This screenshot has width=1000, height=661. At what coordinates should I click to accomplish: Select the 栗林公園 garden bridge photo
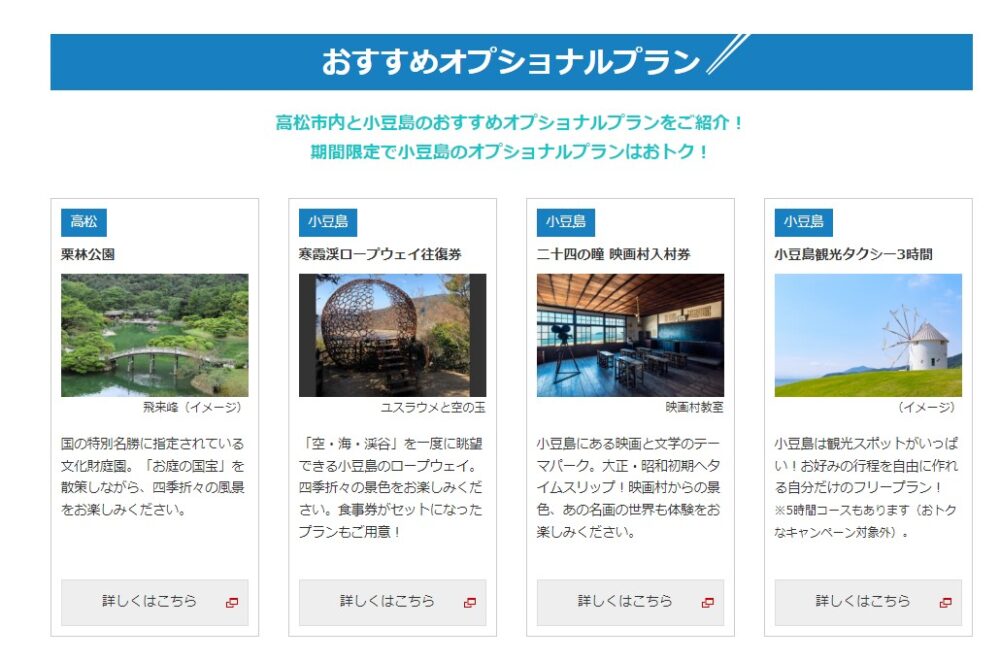(x=154, y=335)
